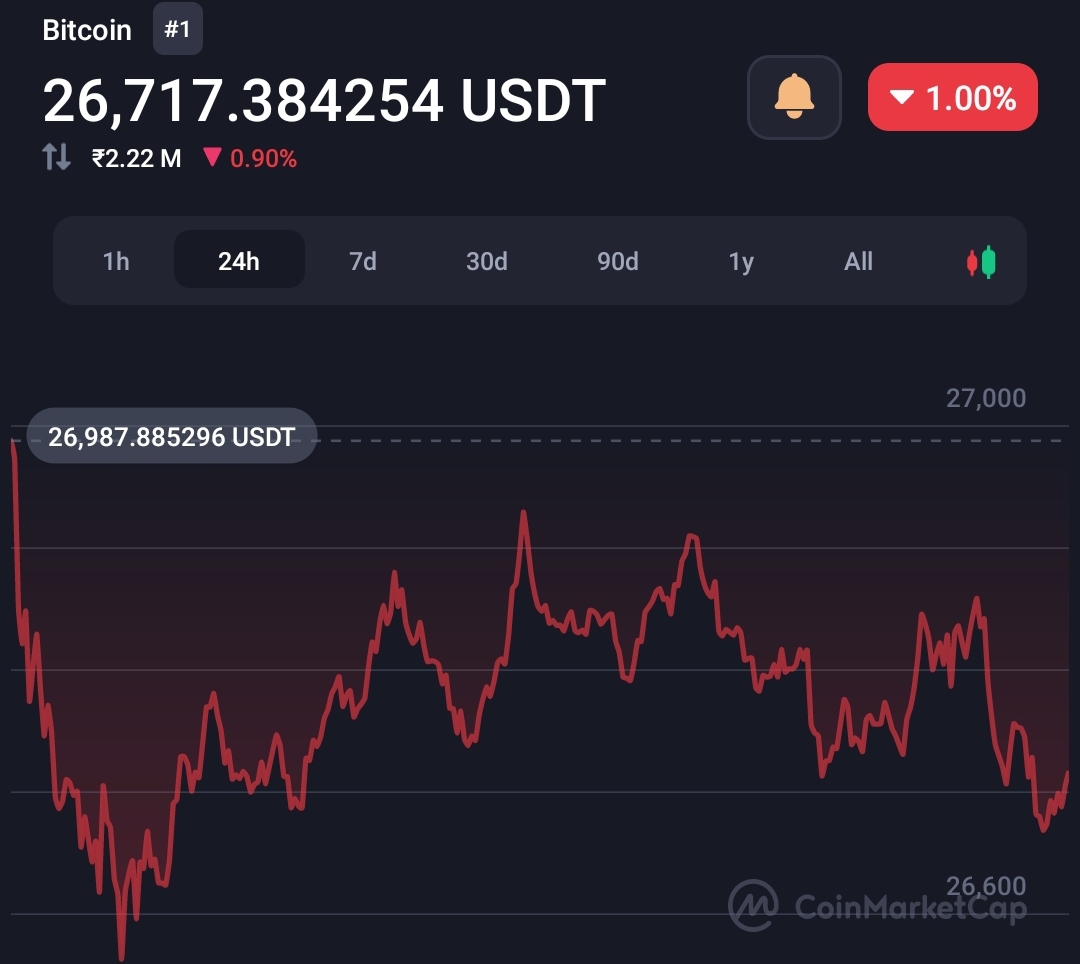1080x964 pixels.
Task: Click the 26,600 axis label
Action: [985, 885]
